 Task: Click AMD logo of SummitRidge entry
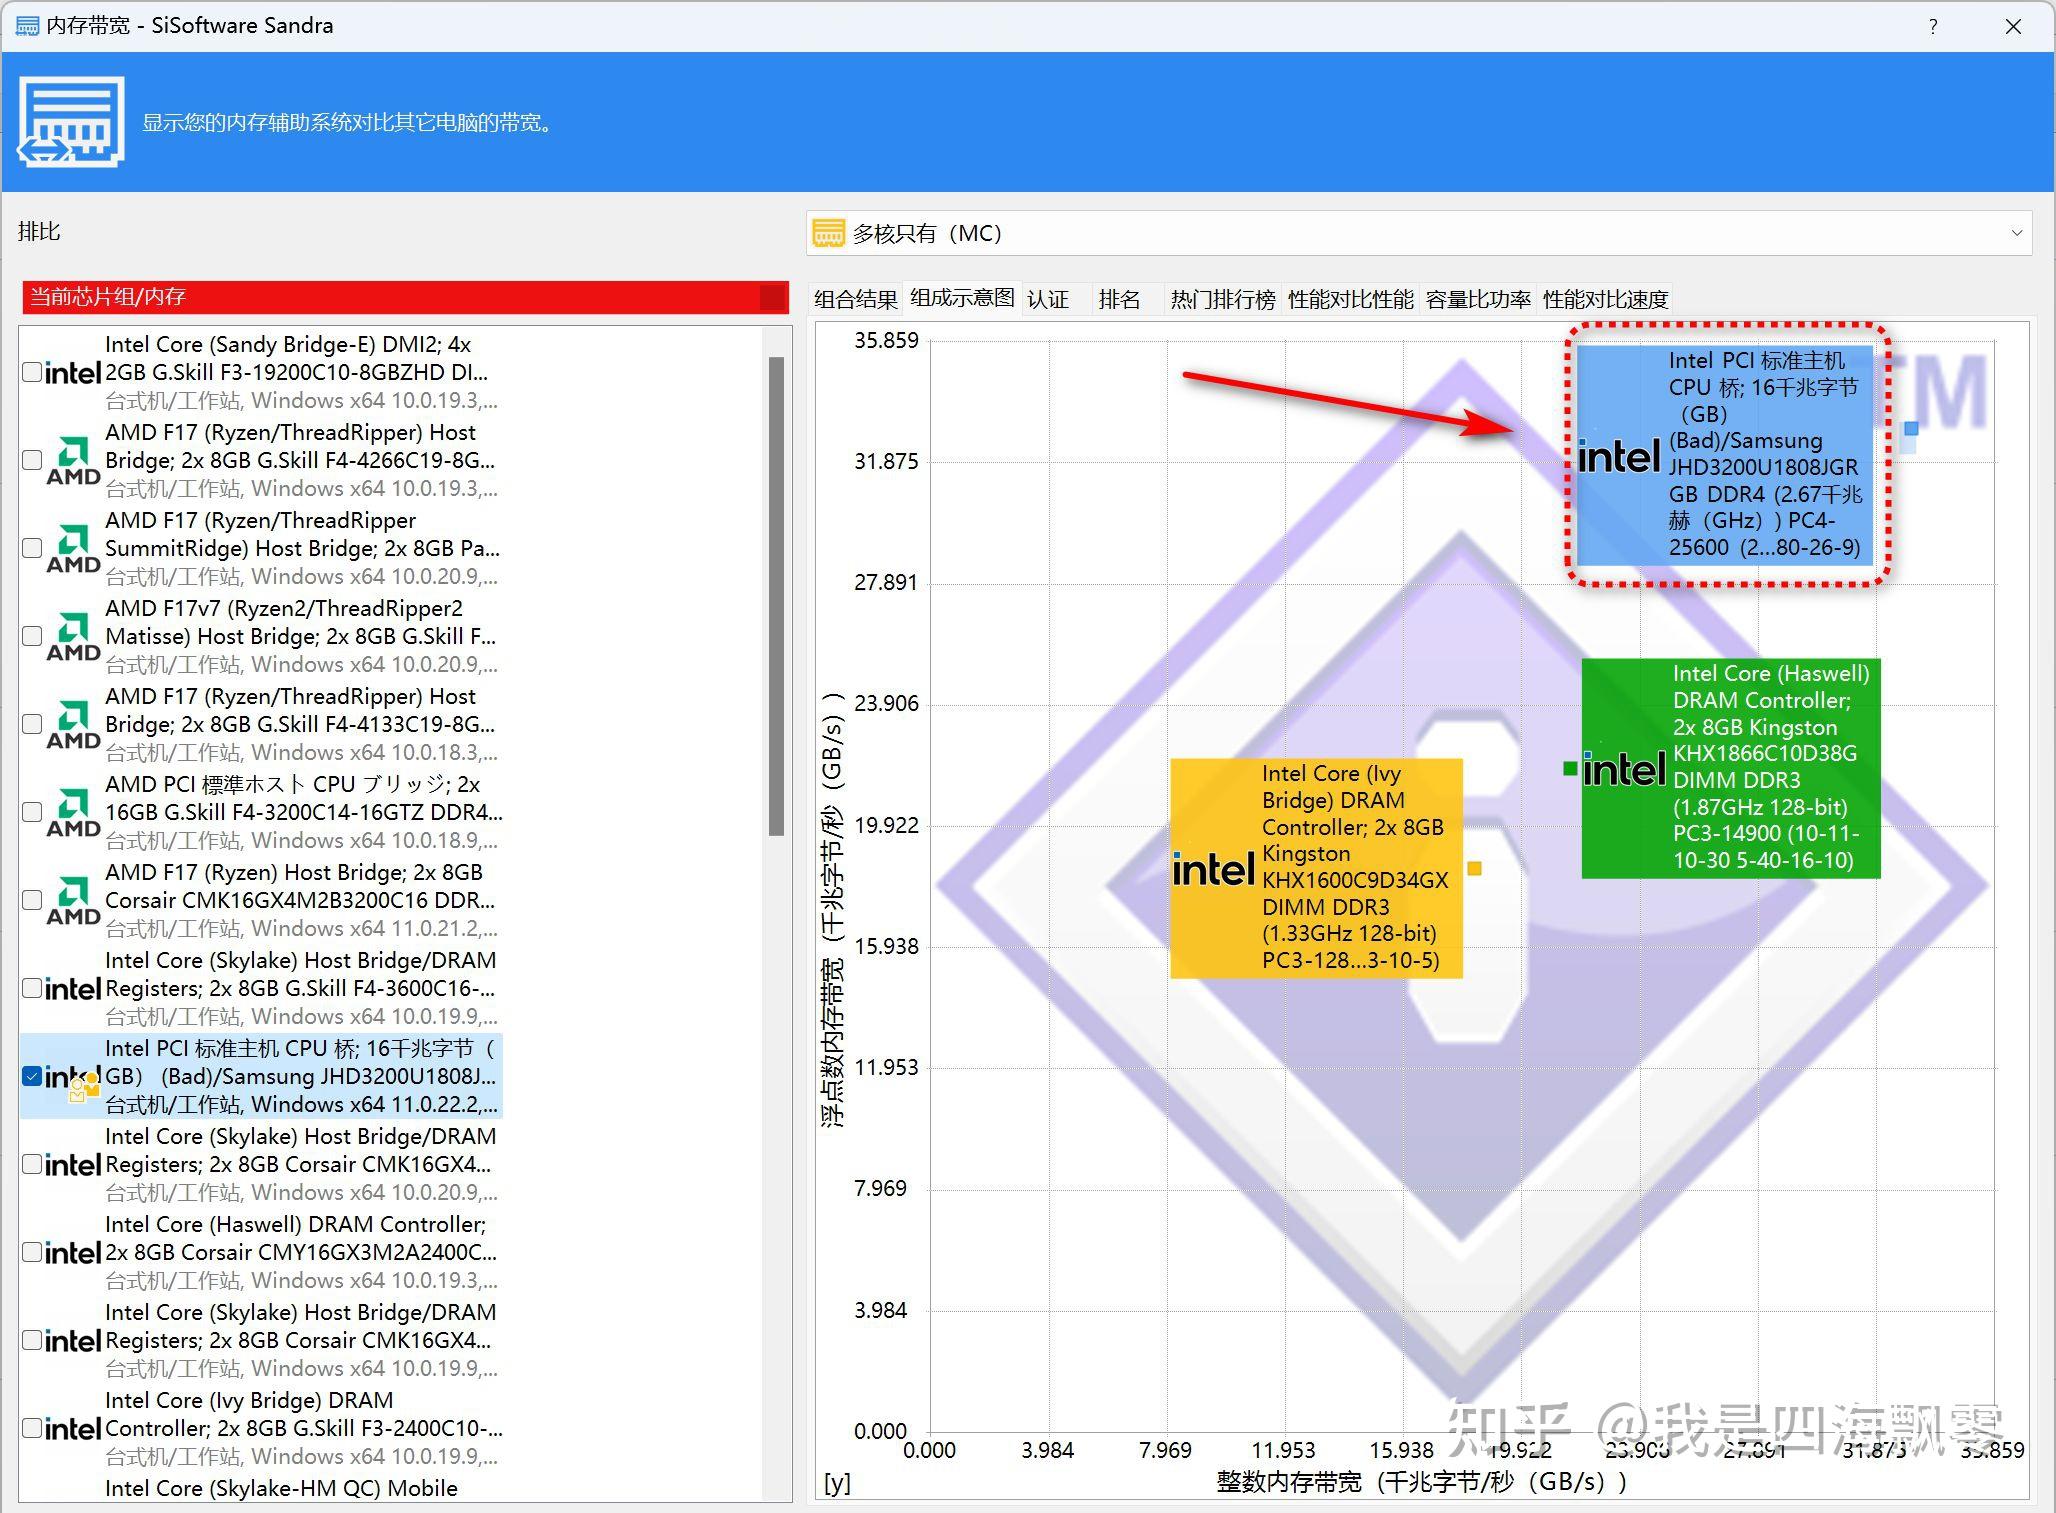tap(73, 549)
